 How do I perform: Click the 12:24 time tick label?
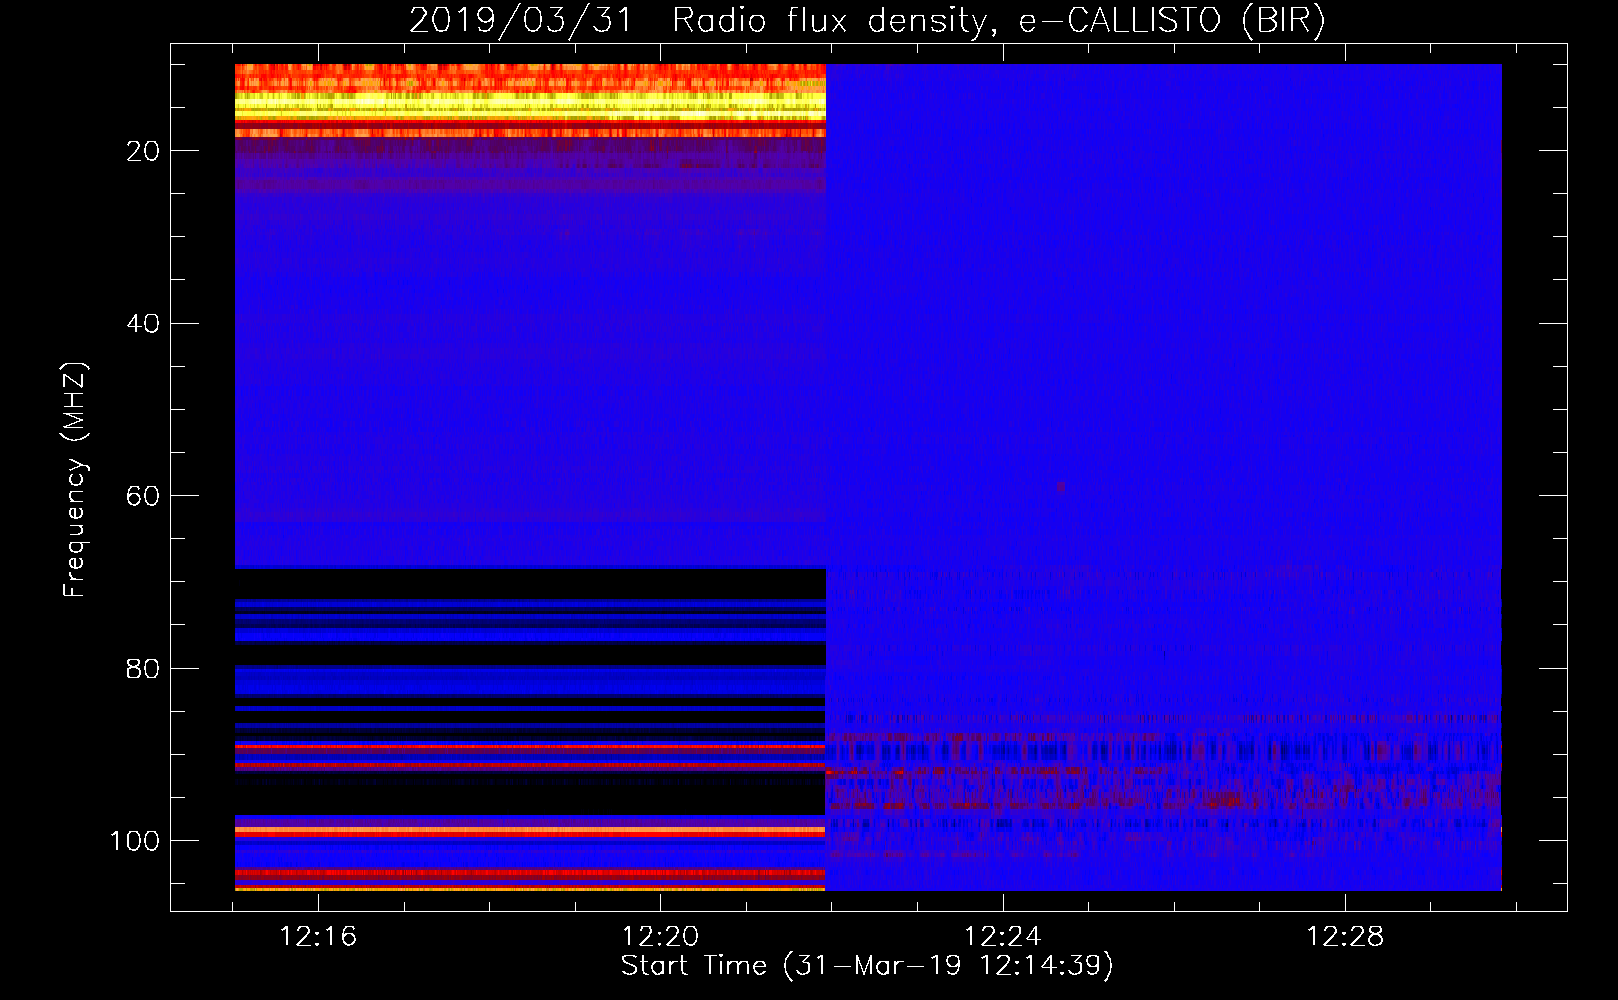[x=1002, y=937]
